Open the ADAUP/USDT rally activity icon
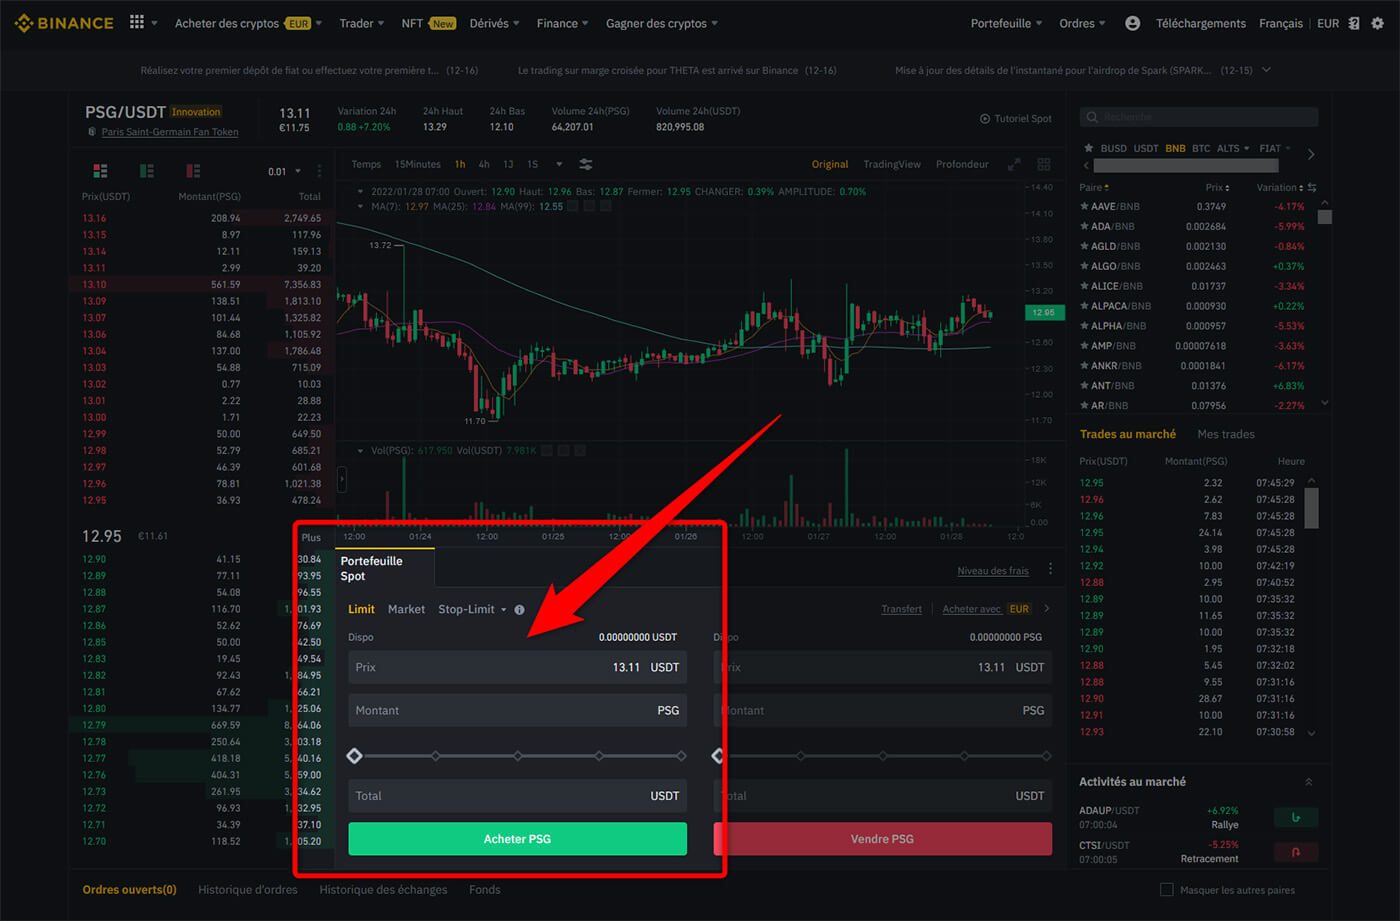 pyautogui.click(x=1296, y=817)
